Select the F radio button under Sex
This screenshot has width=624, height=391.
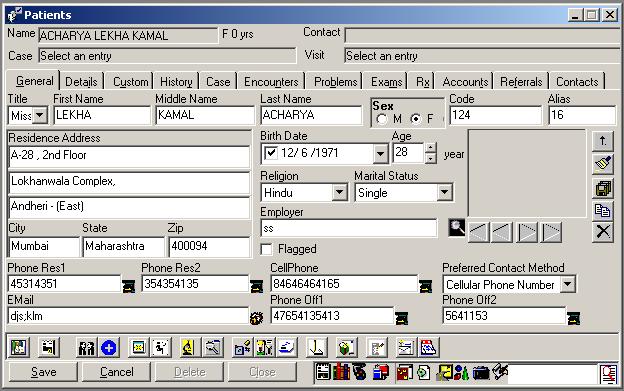(416, 119)
